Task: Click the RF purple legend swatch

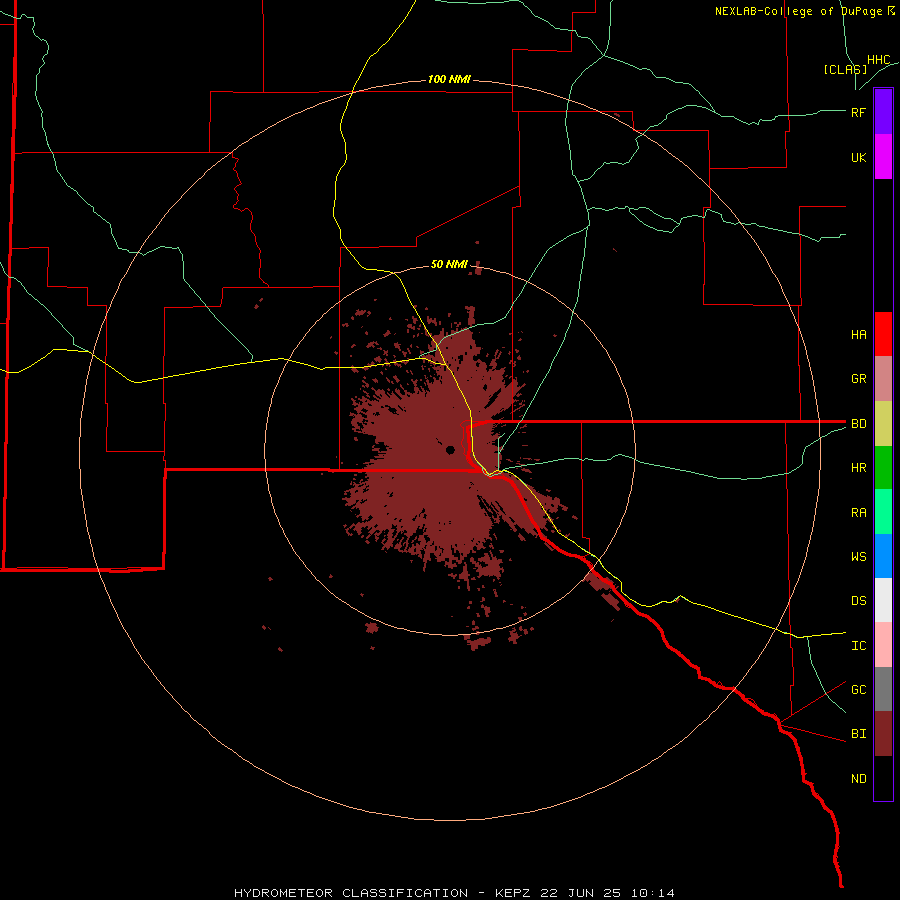Action: click(883, 112)
